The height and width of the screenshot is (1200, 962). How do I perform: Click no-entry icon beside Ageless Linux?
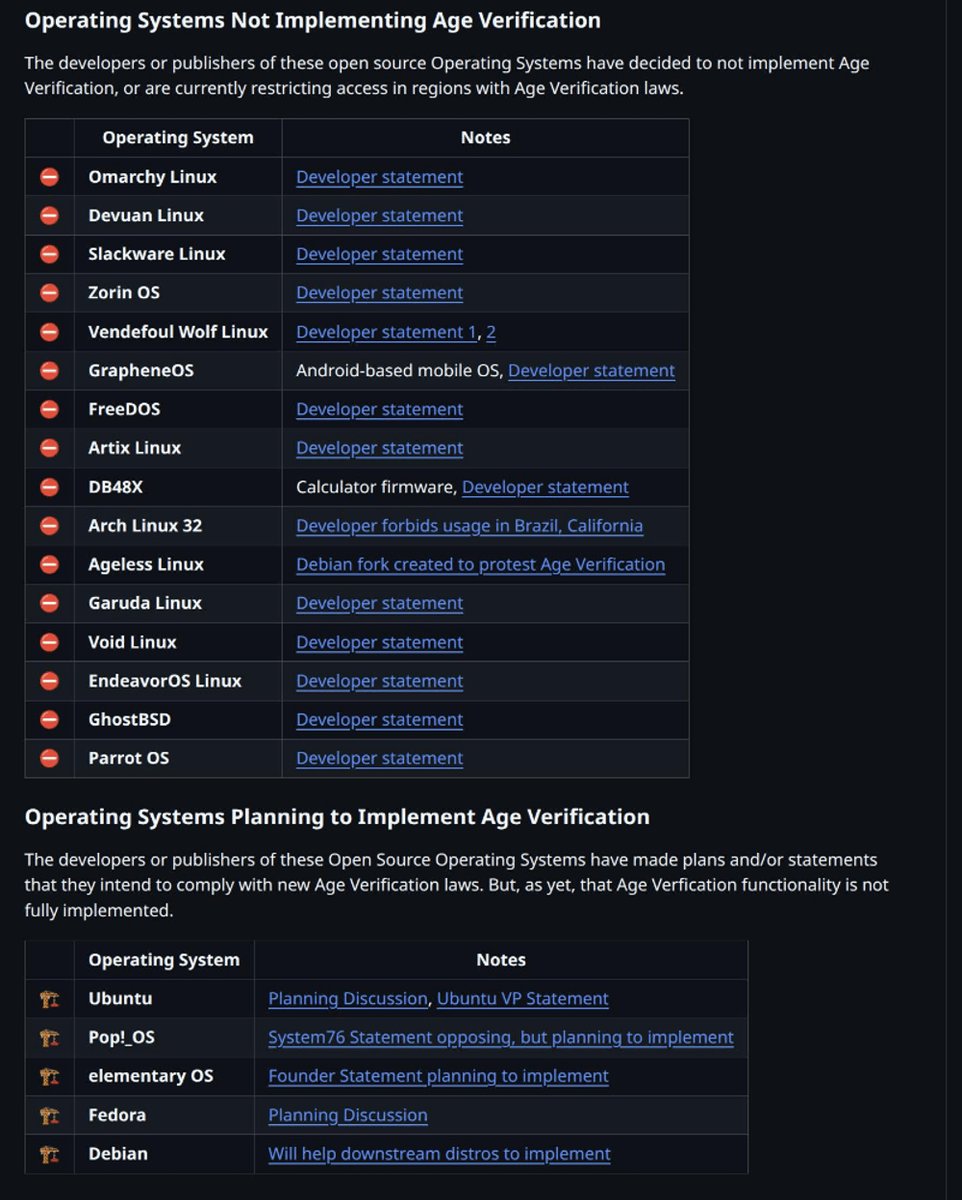[49, 565]
